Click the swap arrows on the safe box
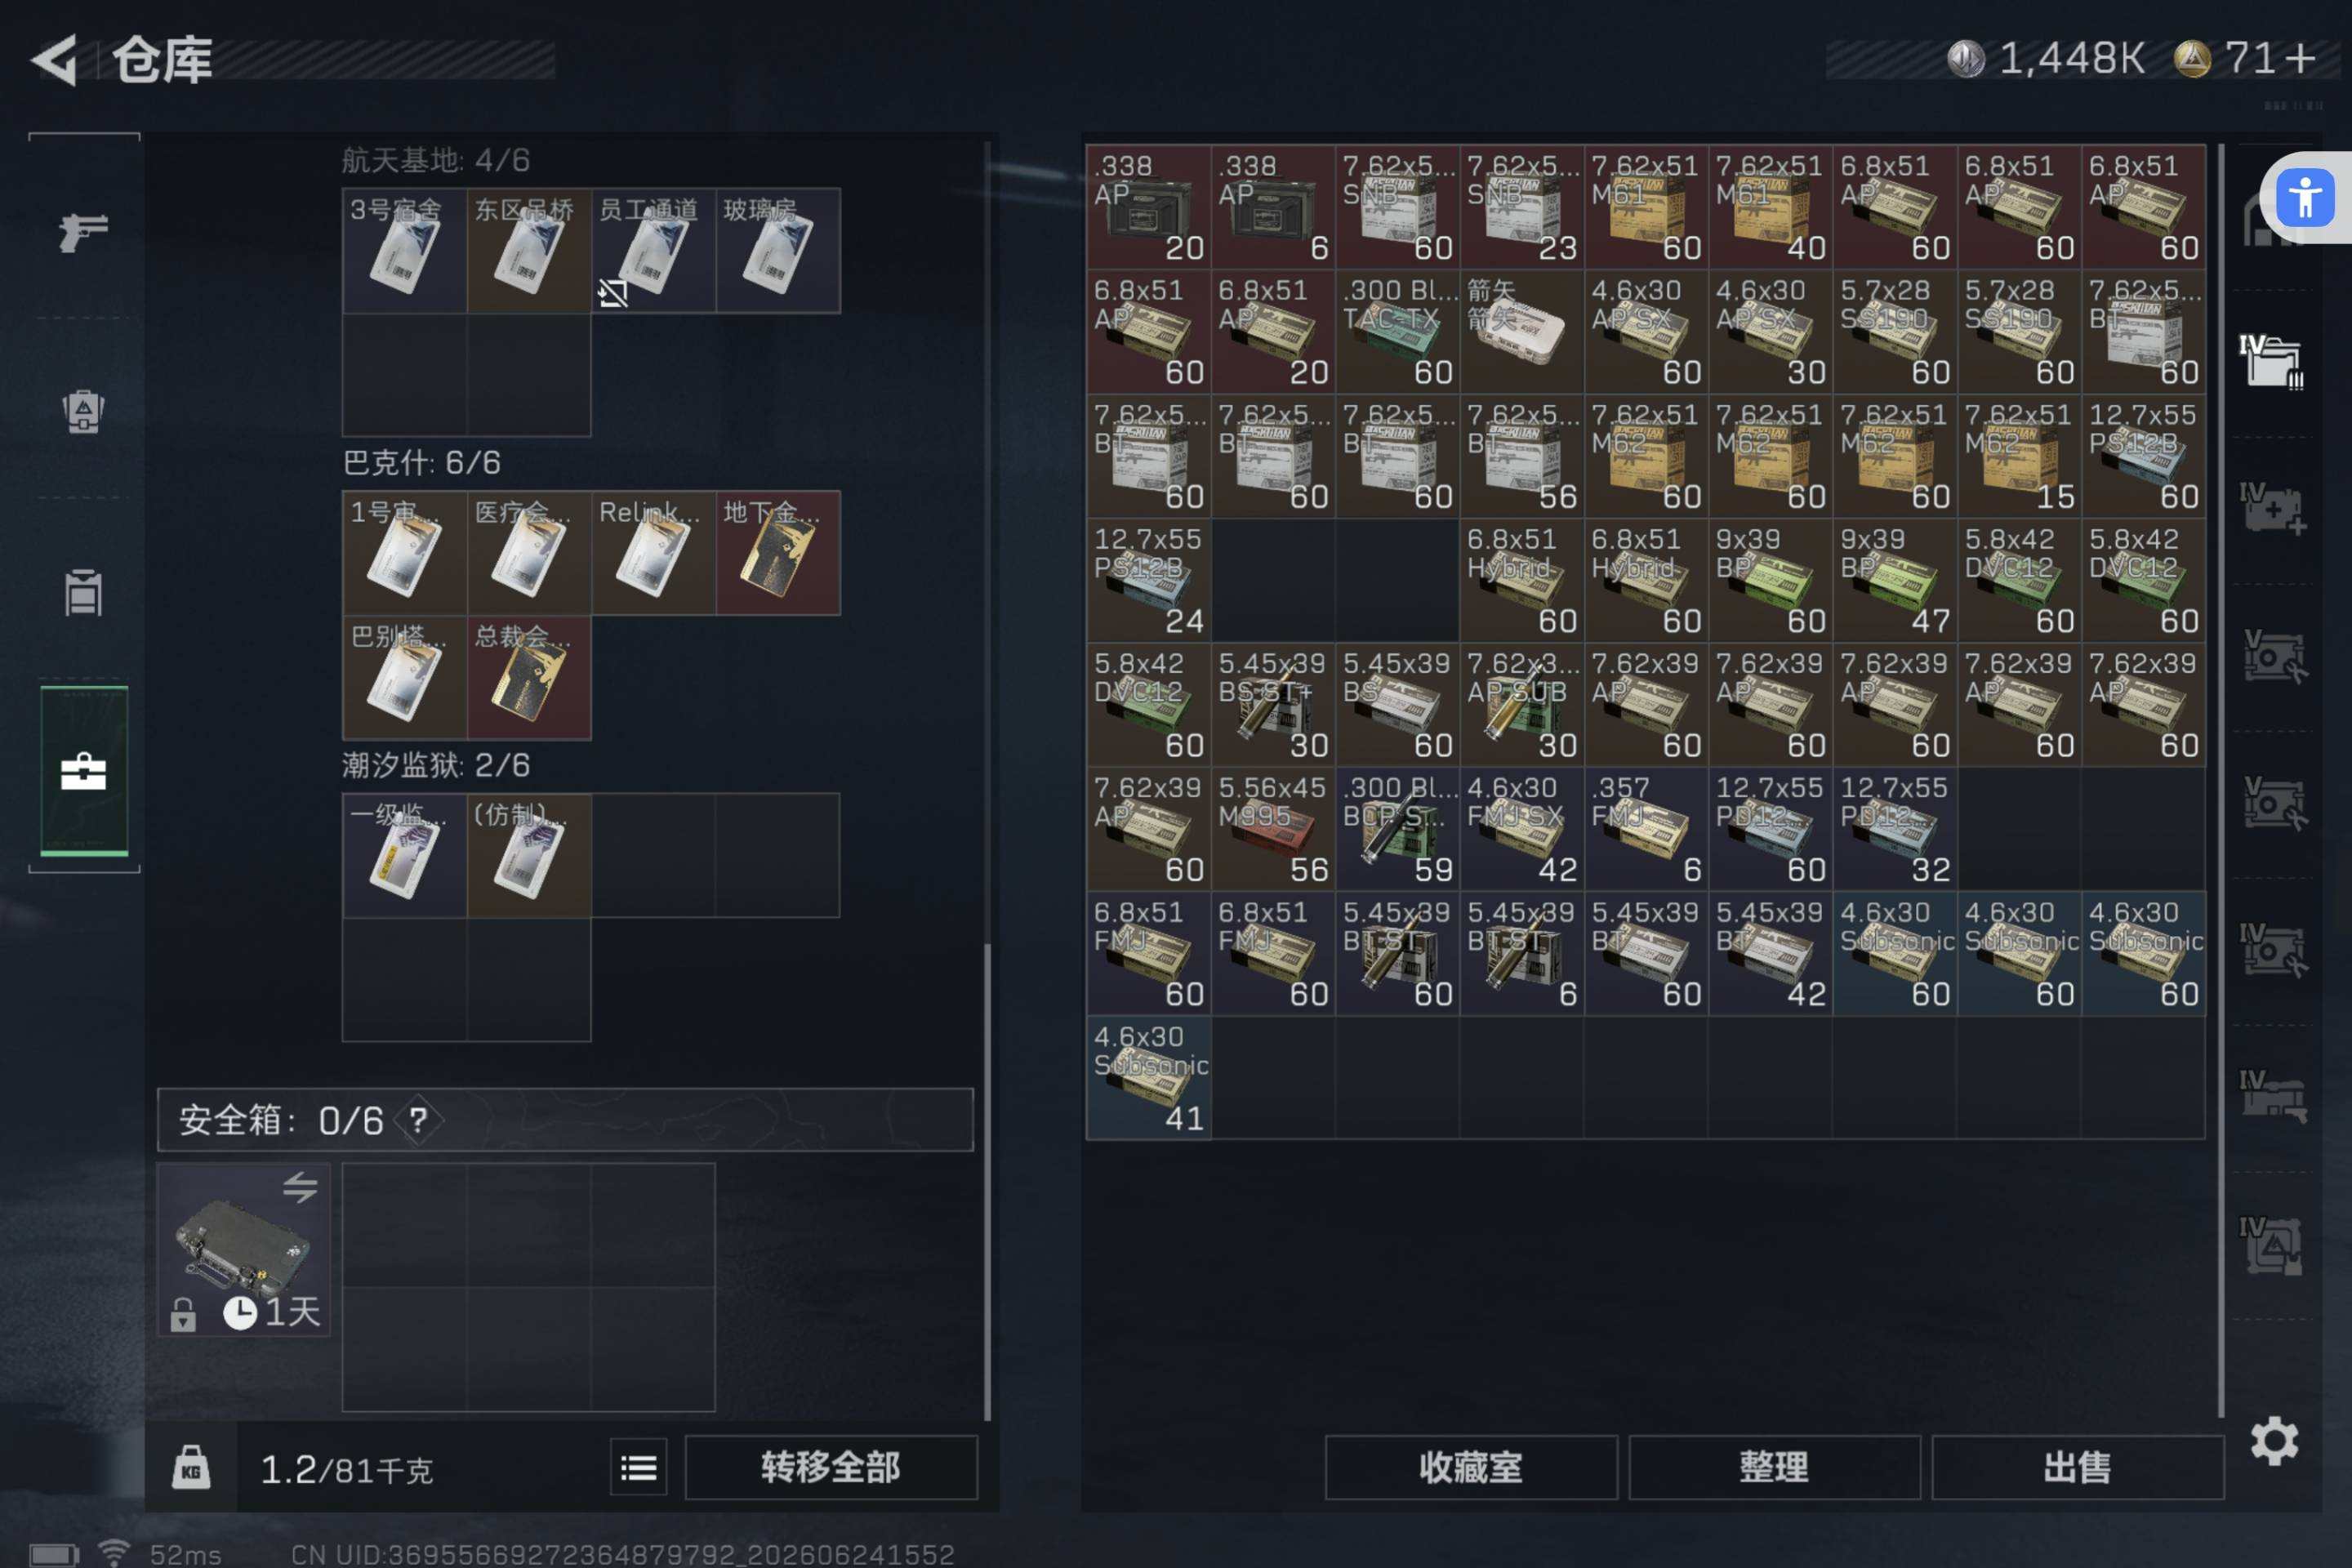 coord(300,1187)
